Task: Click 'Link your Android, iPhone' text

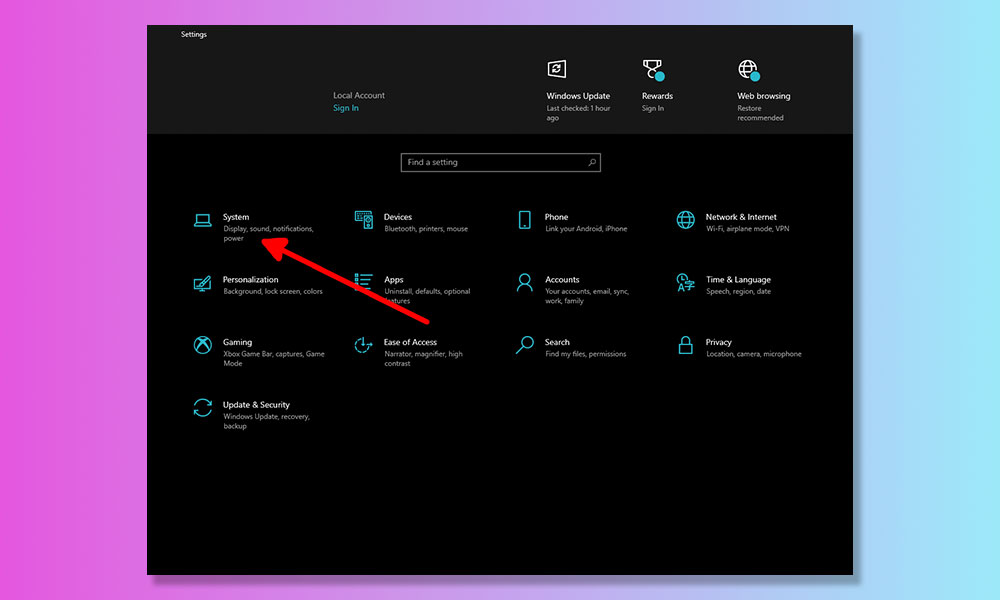Action: tap(586, 229)
